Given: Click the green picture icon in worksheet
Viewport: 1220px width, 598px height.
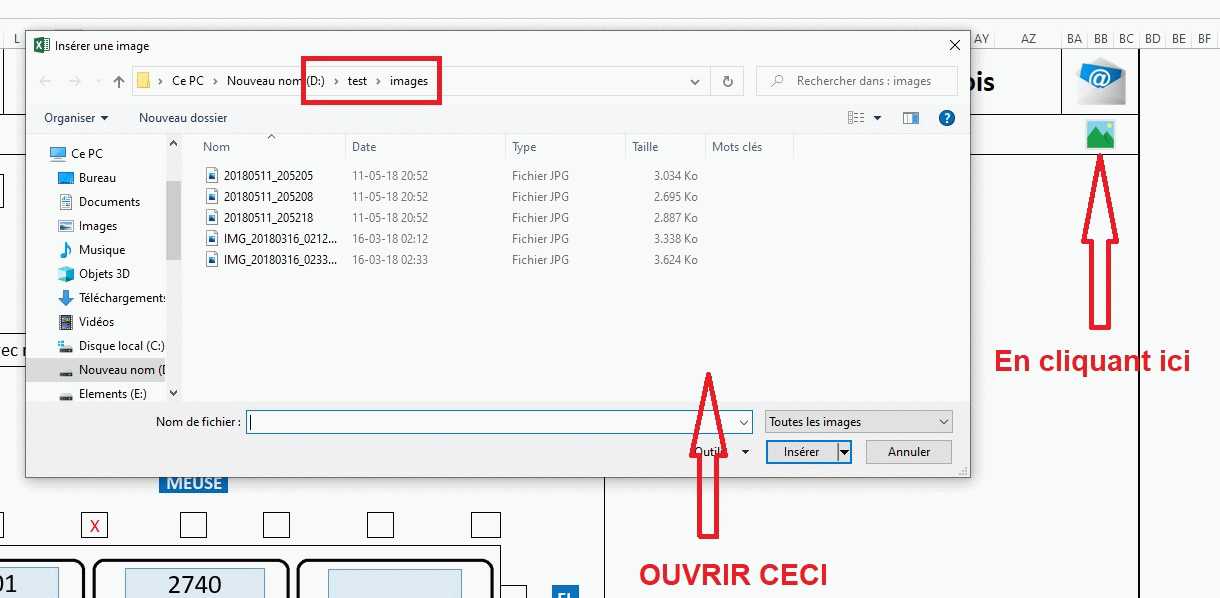Looking at the screenshot, I should point(1100,135).
